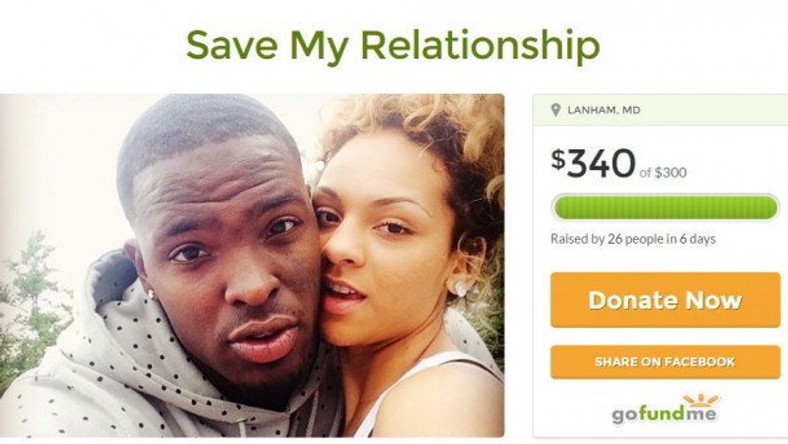The height and width of the screenshot is (444, 788).
Task: Click the gofundme sunburst crown icon
Action: pos(701,401)
